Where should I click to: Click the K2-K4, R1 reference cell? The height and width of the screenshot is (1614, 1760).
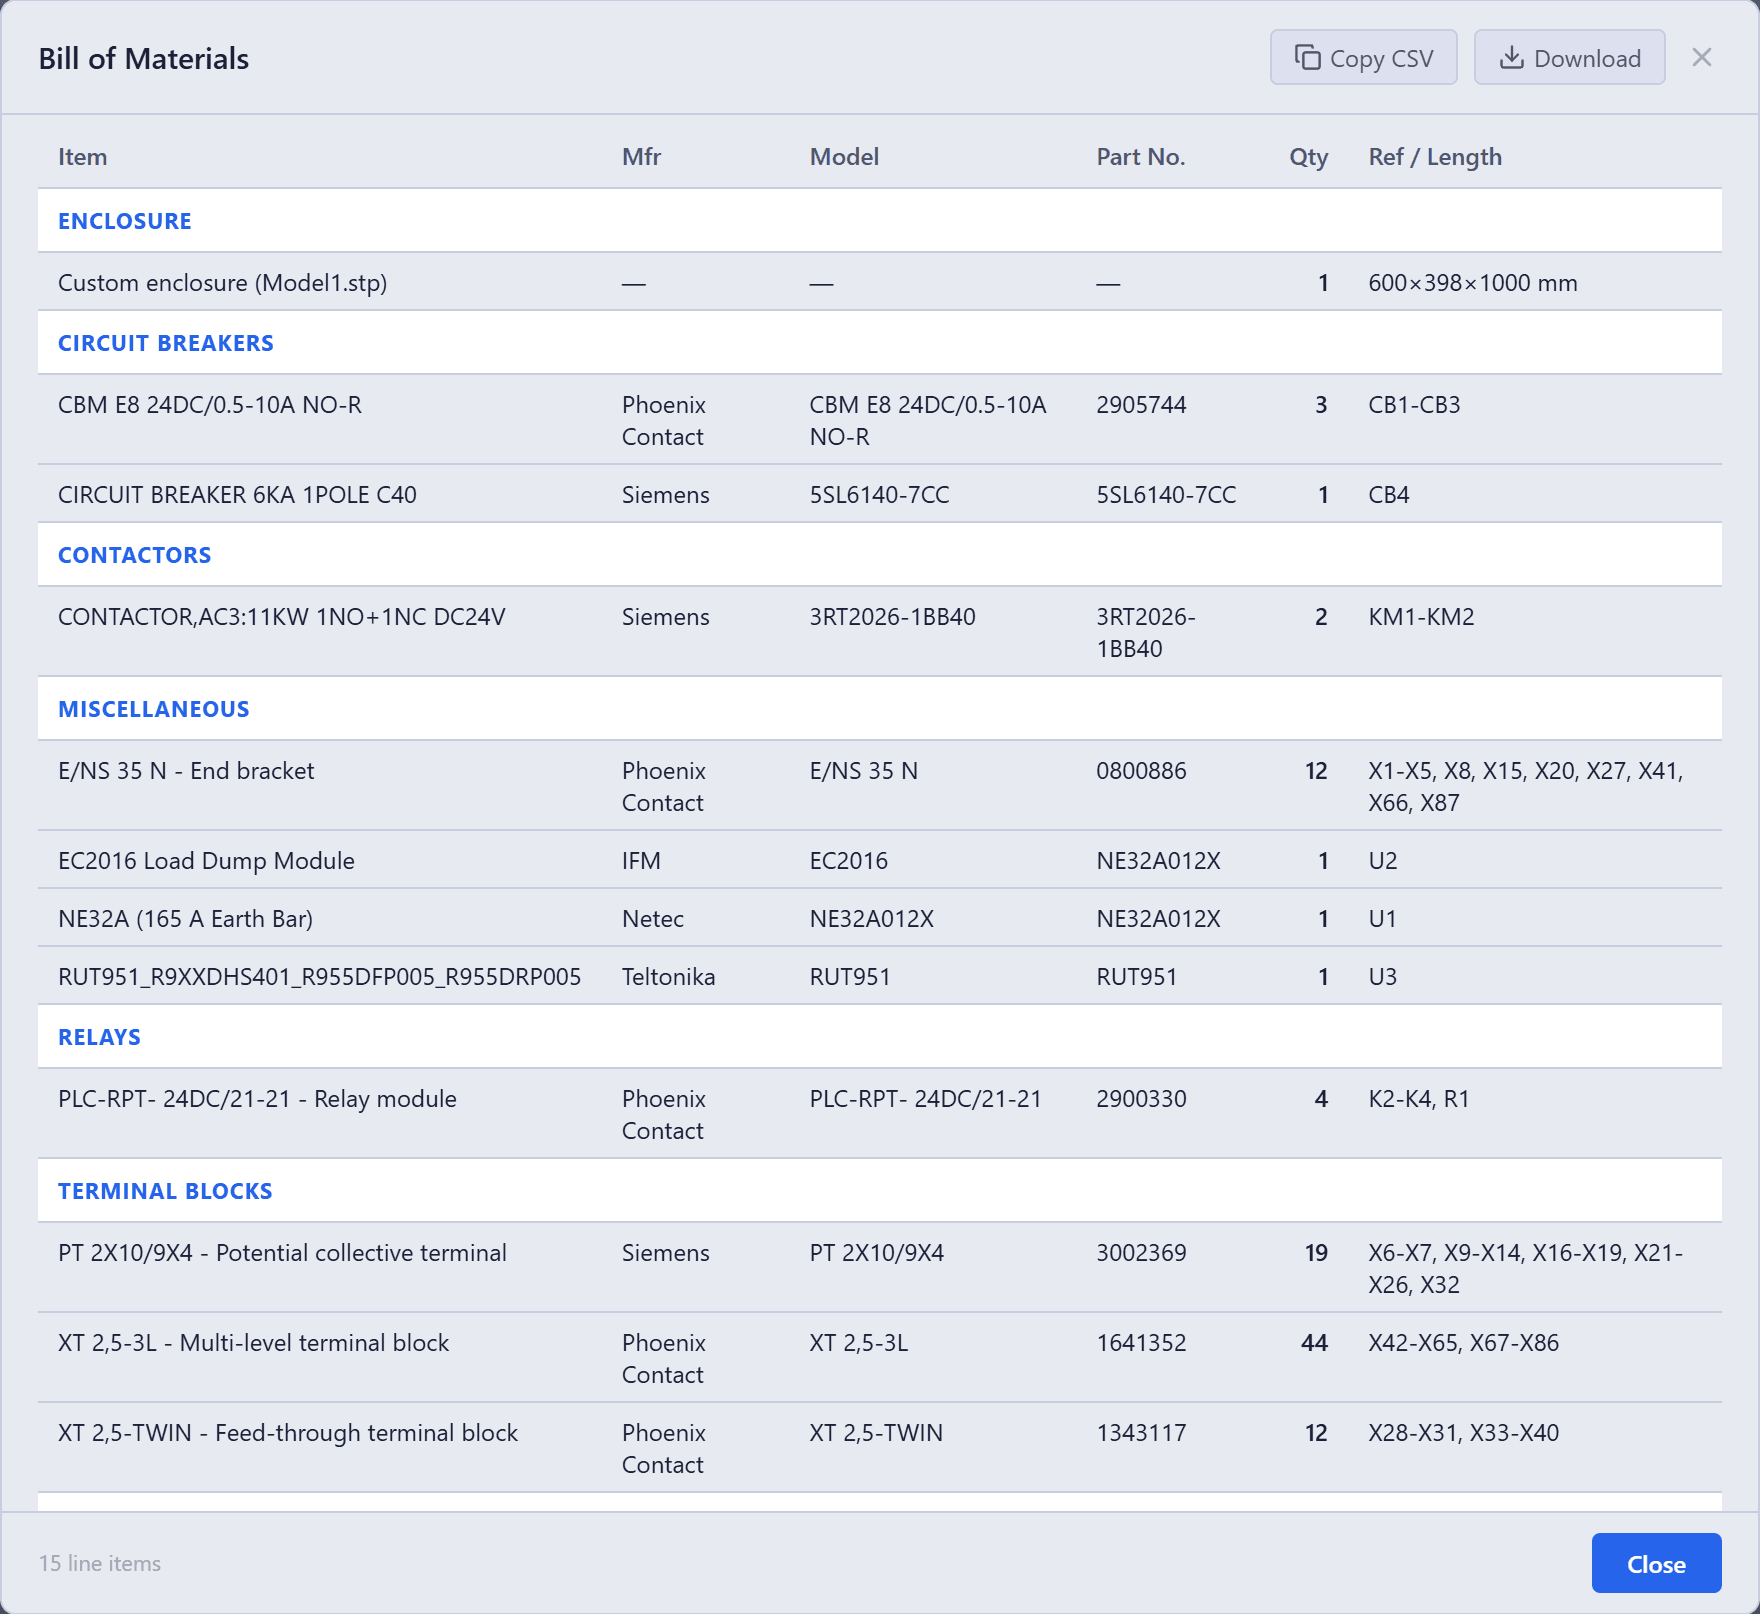tap(1419, 1099)
